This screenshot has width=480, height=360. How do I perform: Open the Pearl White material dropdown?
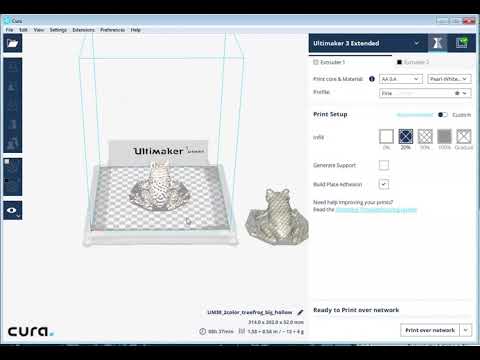pyautogui.click(x=449, y=79)
